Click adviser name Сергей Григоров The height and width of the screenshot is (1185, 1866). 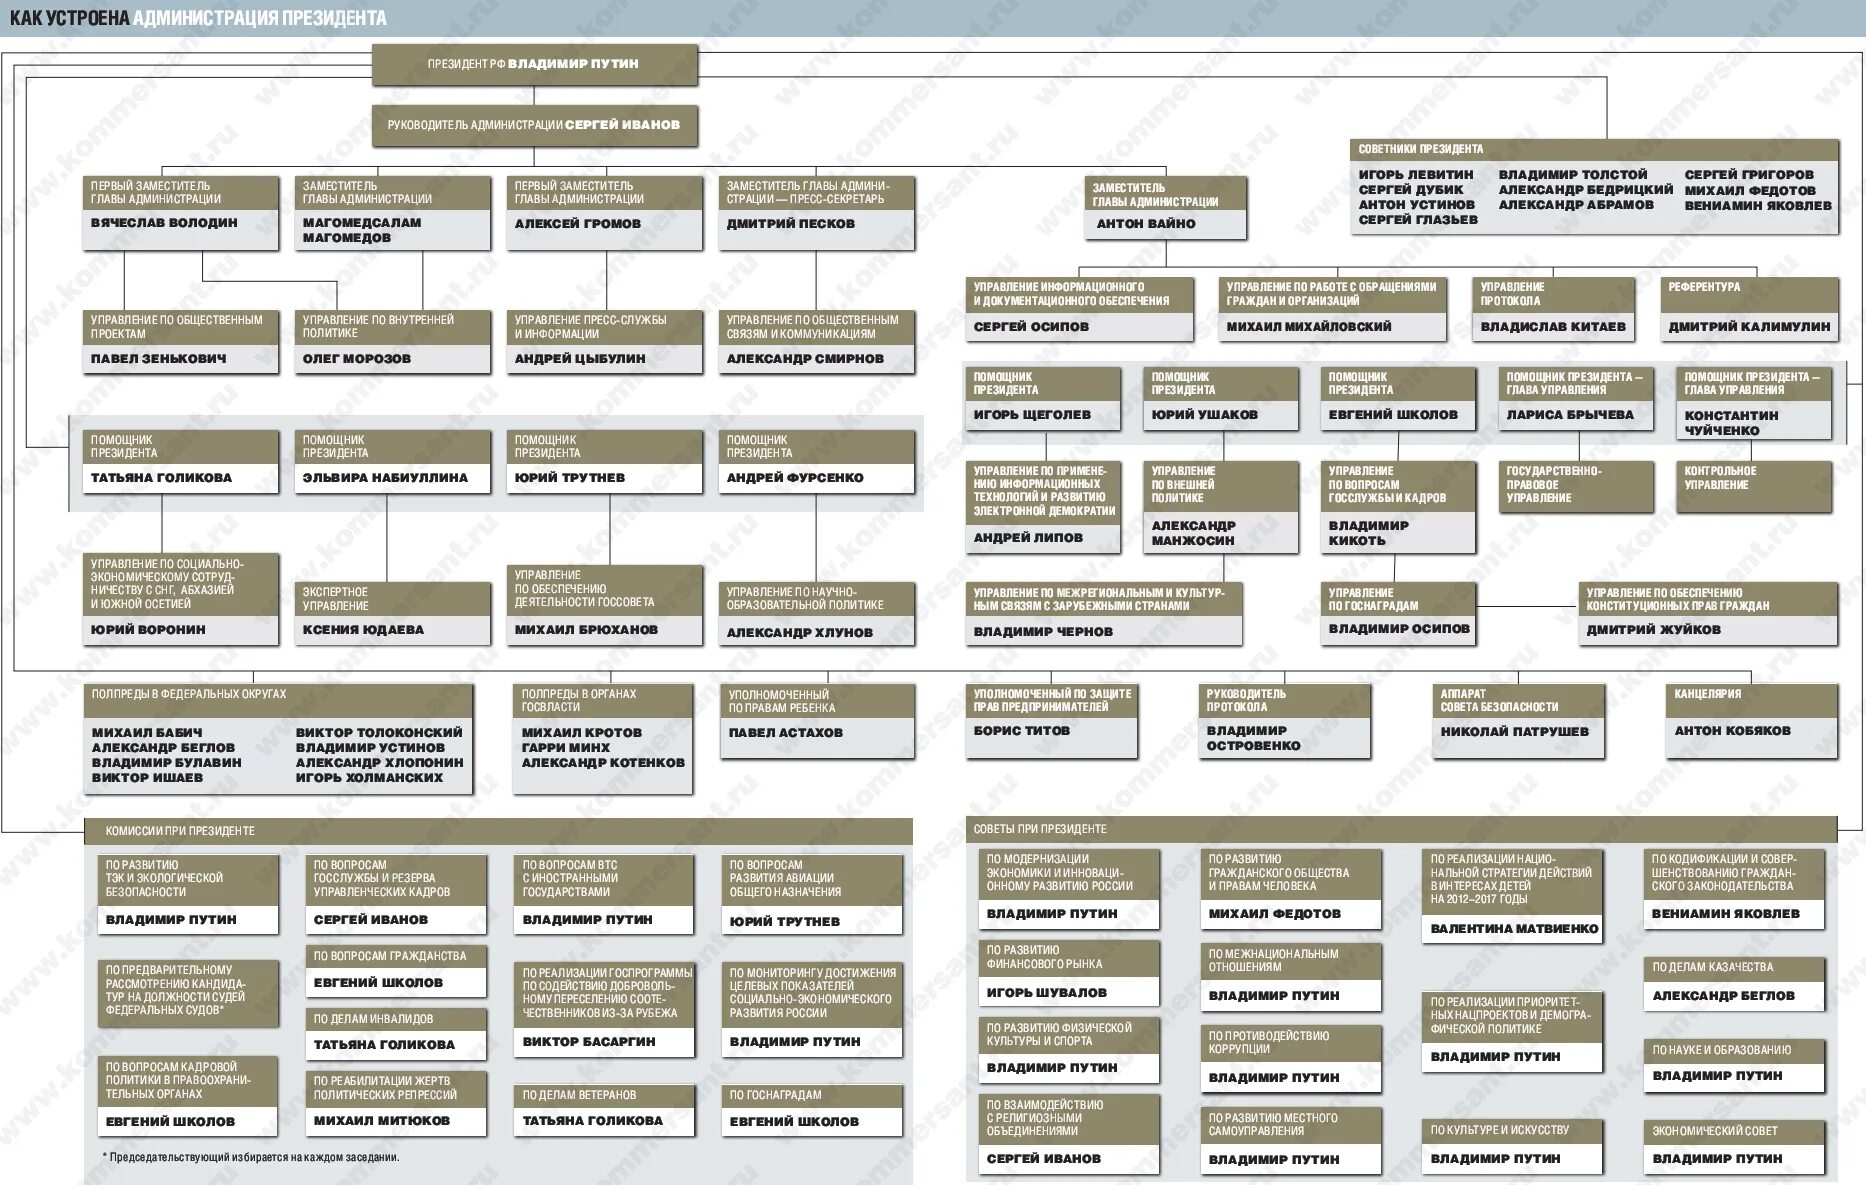tap(1748, 175)
